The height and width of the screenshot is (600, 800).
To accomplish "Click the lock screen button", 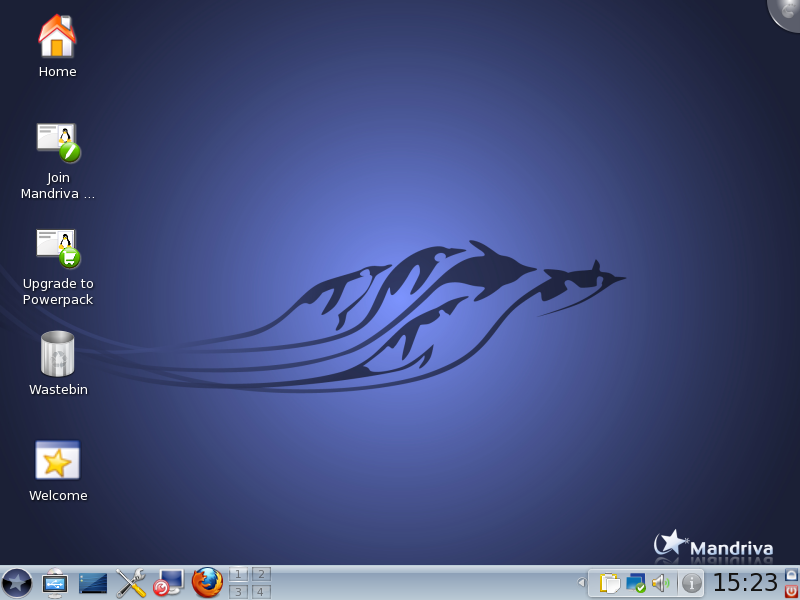I will point(791,574).
